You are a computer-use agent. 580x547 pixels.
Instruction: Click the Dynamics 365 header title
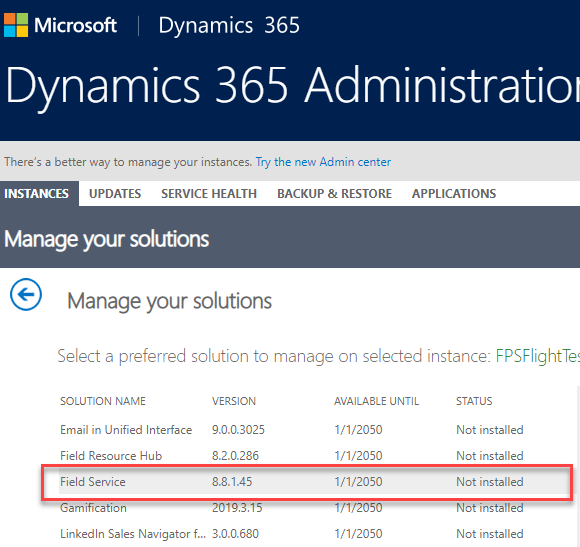coord(229,26)
